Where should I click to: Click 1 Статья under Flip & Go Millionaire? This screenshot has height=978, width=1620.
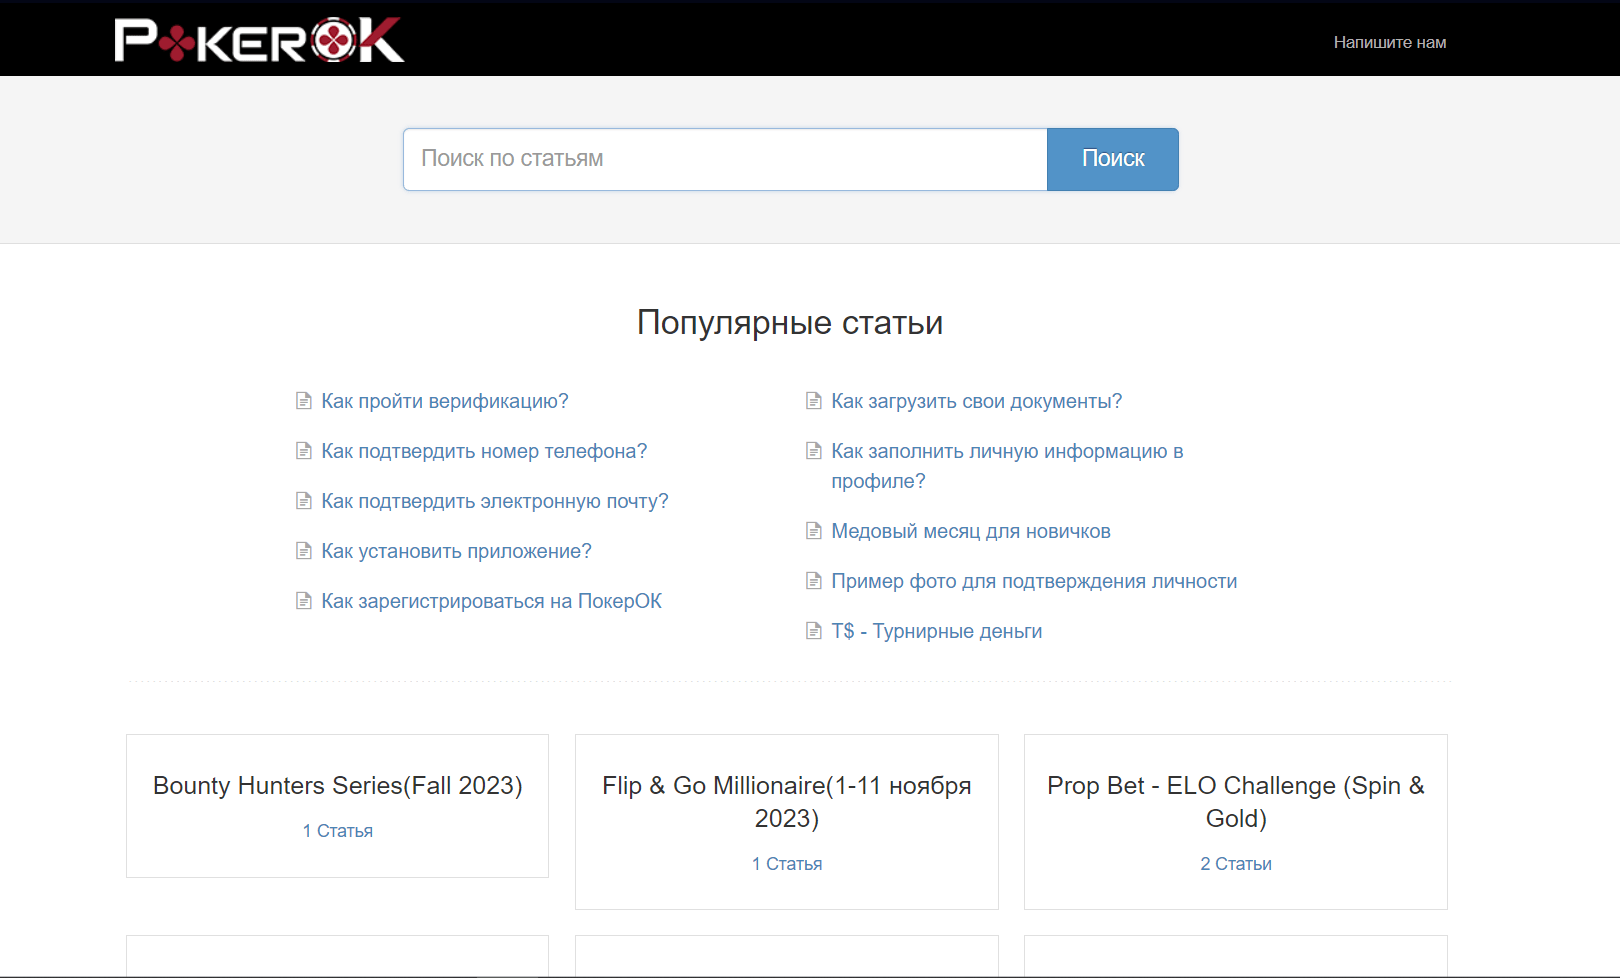tap(787, 864)
